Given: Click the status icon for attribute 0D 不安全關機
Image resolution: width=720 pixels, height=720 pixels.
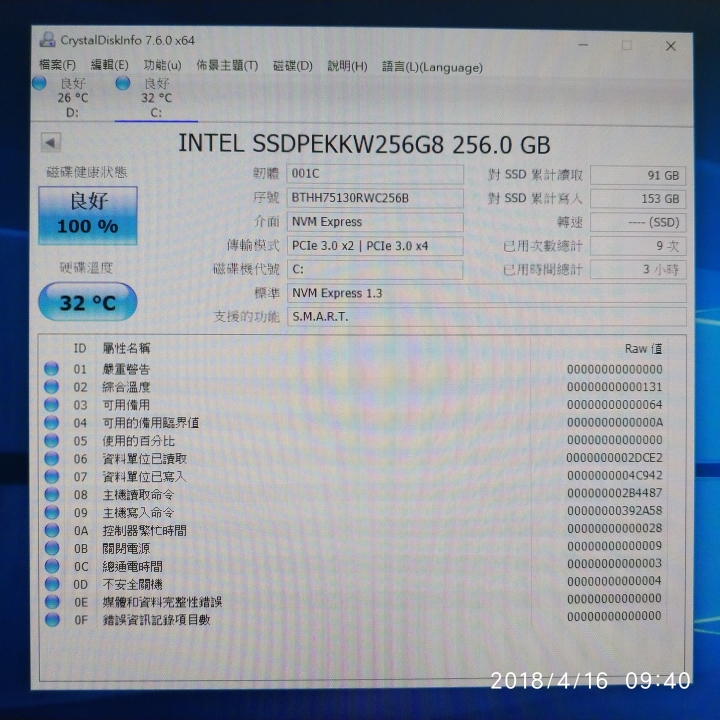Looking at the screenshot, I should 52,584.
